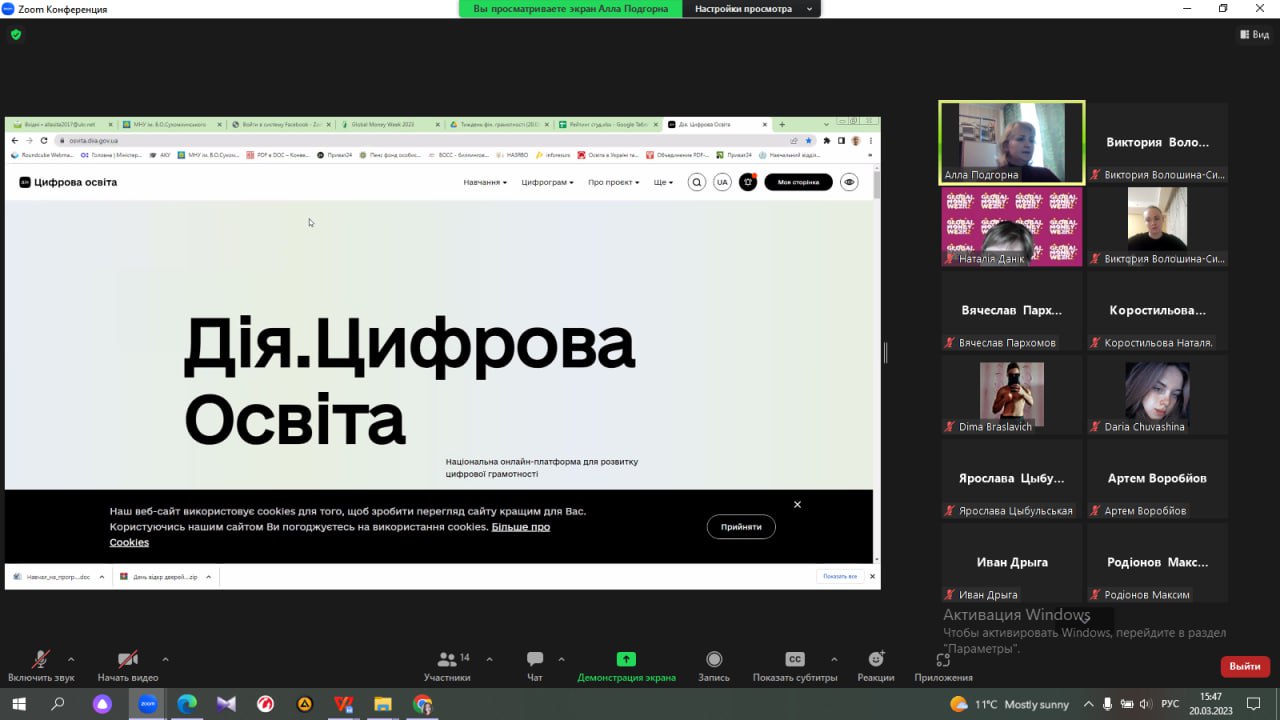Viewport: 1280px width, 720px height.
Task: Start recording with the Запись button
Action: point(714,665)
